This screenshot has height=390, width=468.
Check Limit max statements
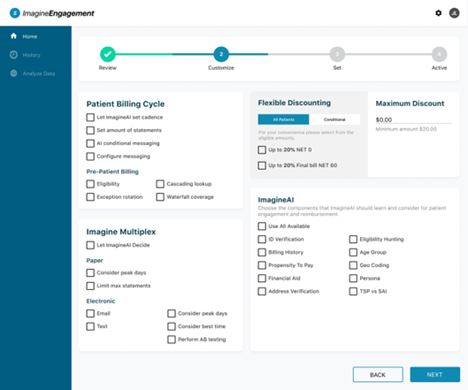(90, 286)
